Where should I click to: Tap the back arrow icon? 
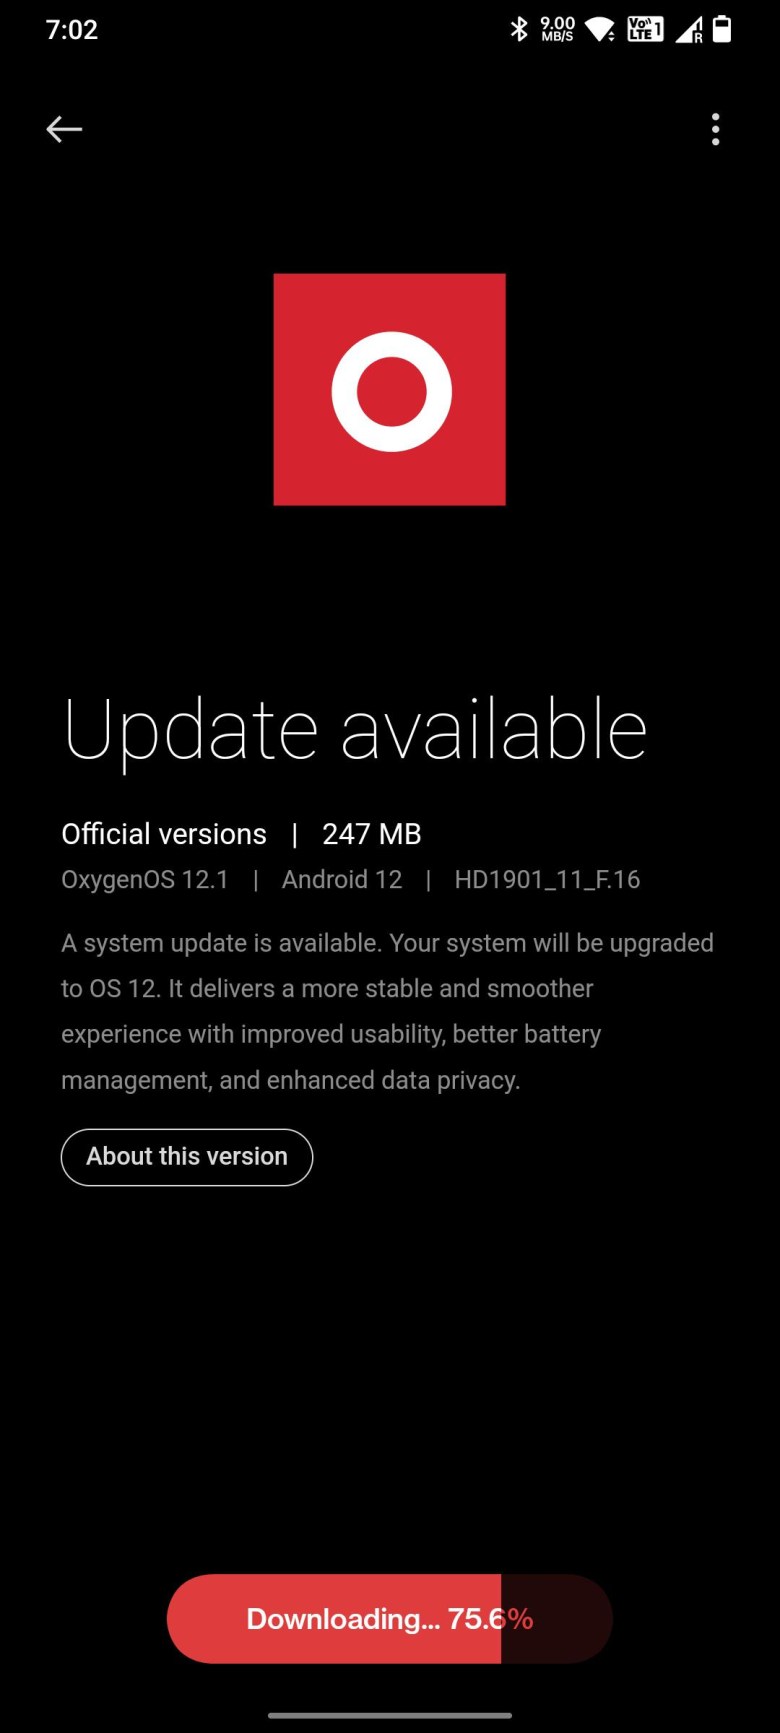click(64, 129)
